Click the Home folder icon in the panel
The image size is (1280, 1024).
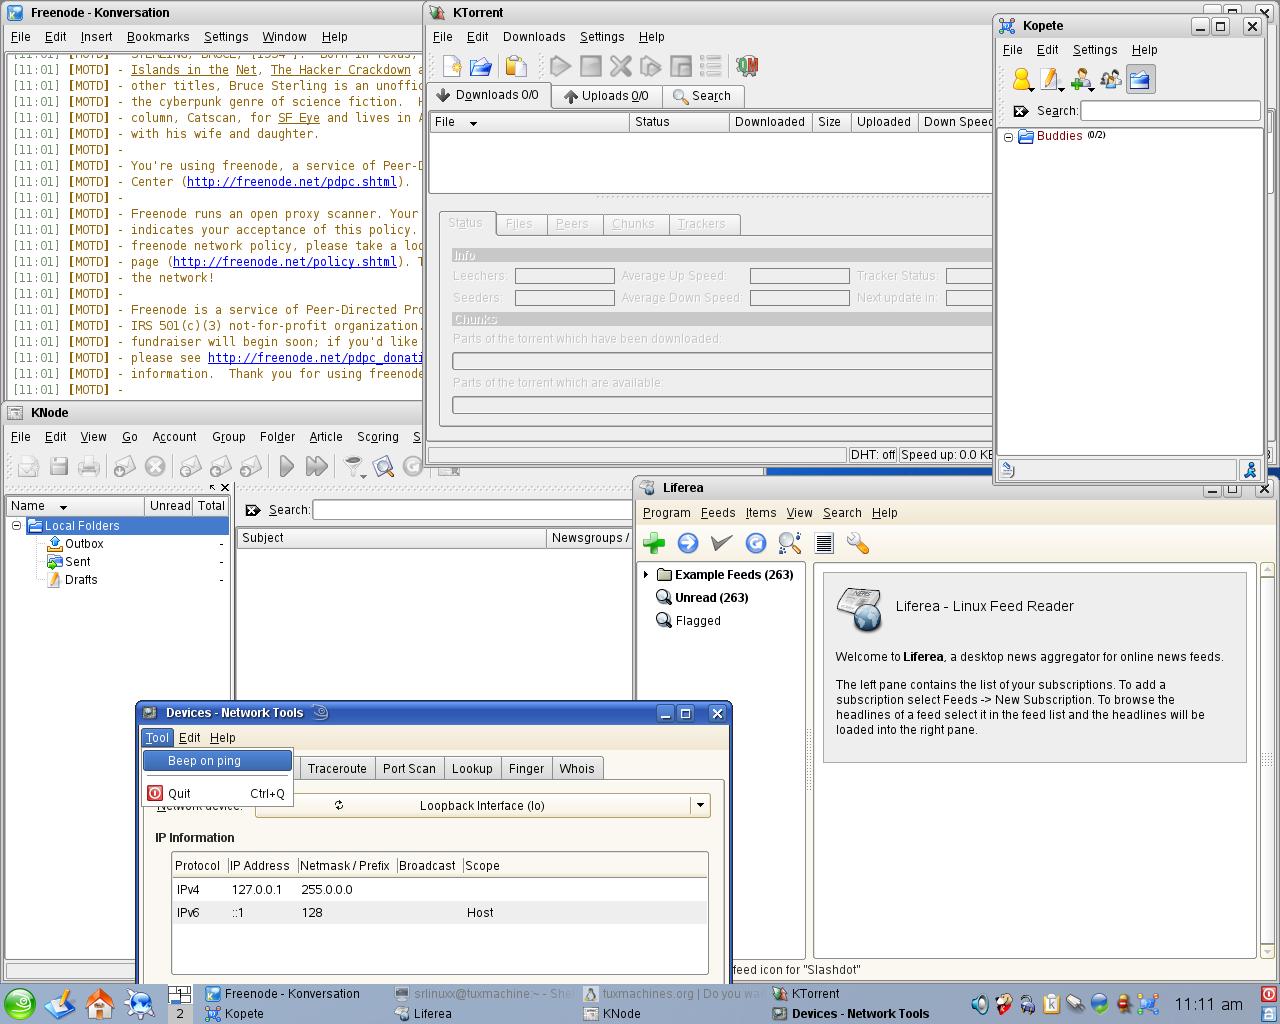[x=99, y=1003]
